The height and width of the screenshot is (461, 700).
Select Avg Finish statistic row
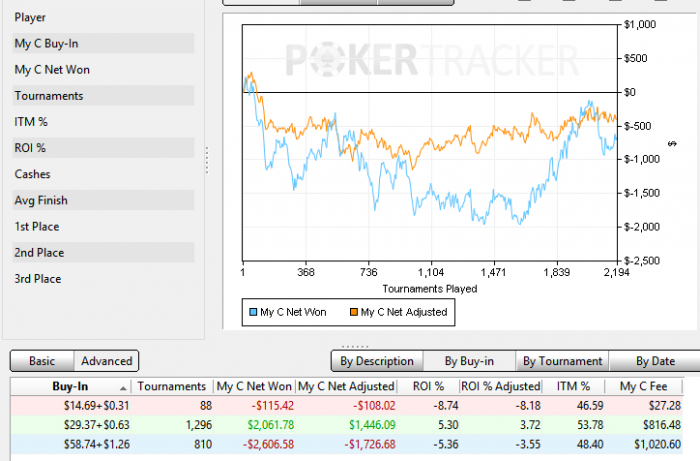pos(103,200)
